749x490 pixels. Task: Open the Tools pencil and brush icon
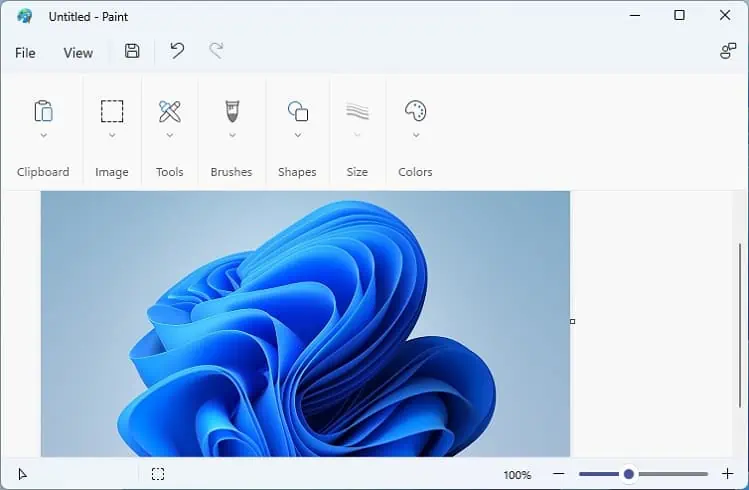point(170,111)
